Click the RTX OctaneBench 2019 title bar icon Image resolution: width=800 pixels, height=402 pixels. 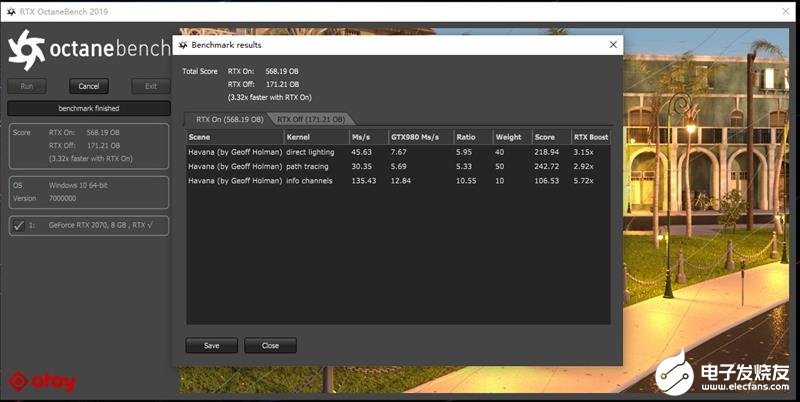(x=11, y=11)
